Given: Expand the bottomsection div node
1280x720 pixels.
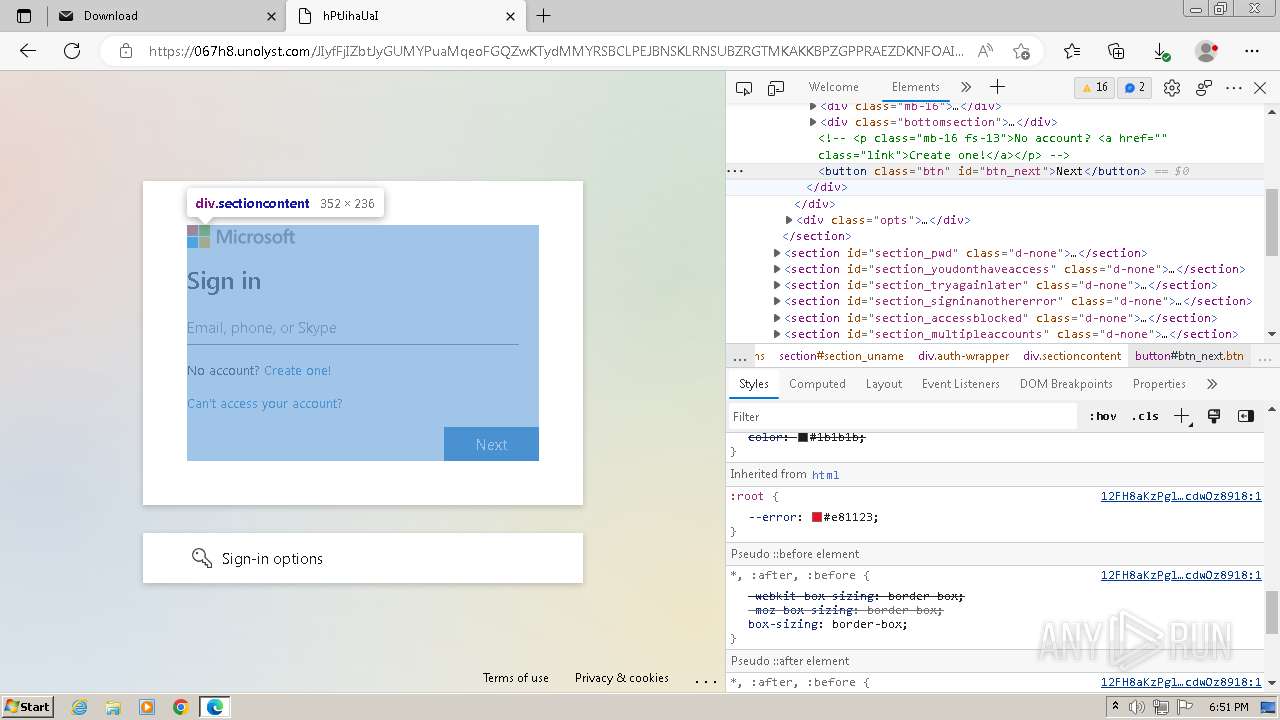Looking at the screenshot, I should 813,122.
